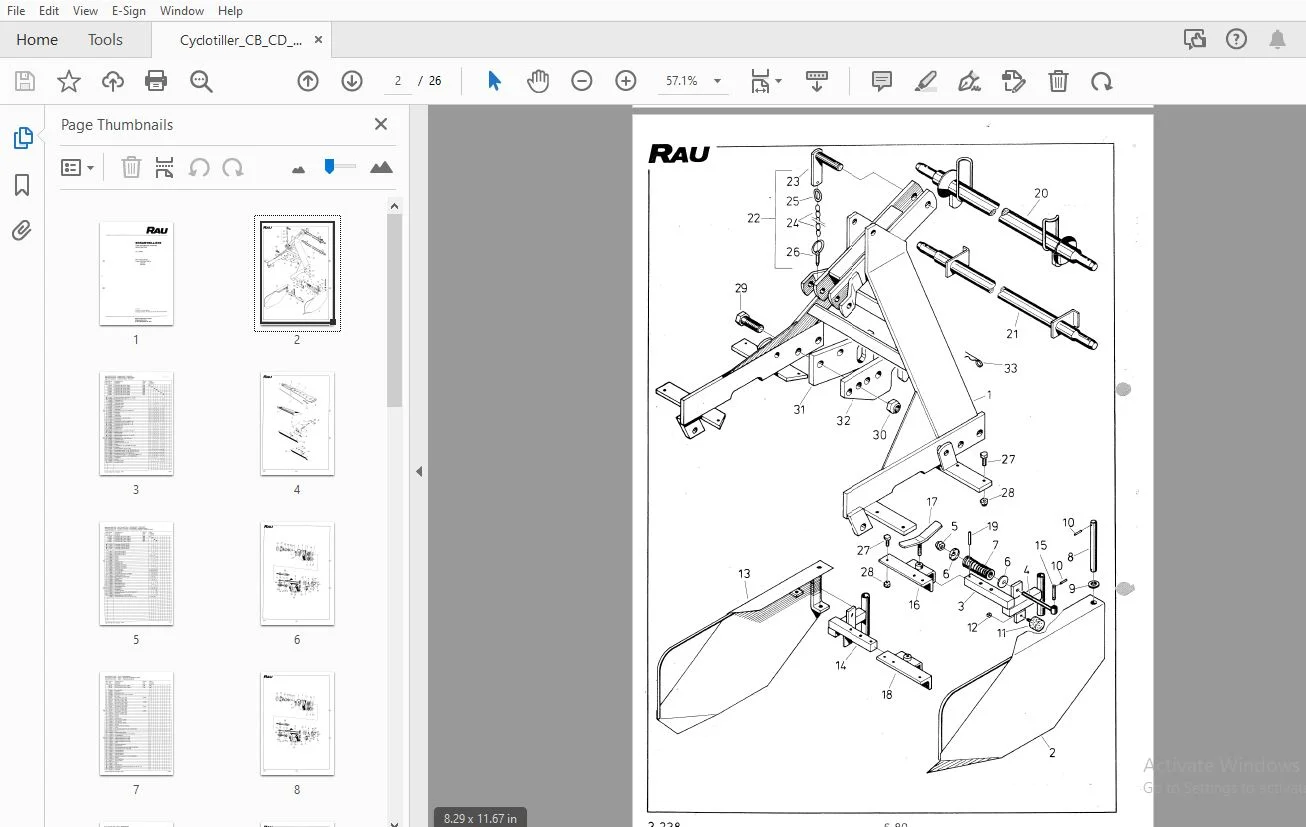Open the sign document pen tool
Screen dimensions: 1306x827
[969, 81]
